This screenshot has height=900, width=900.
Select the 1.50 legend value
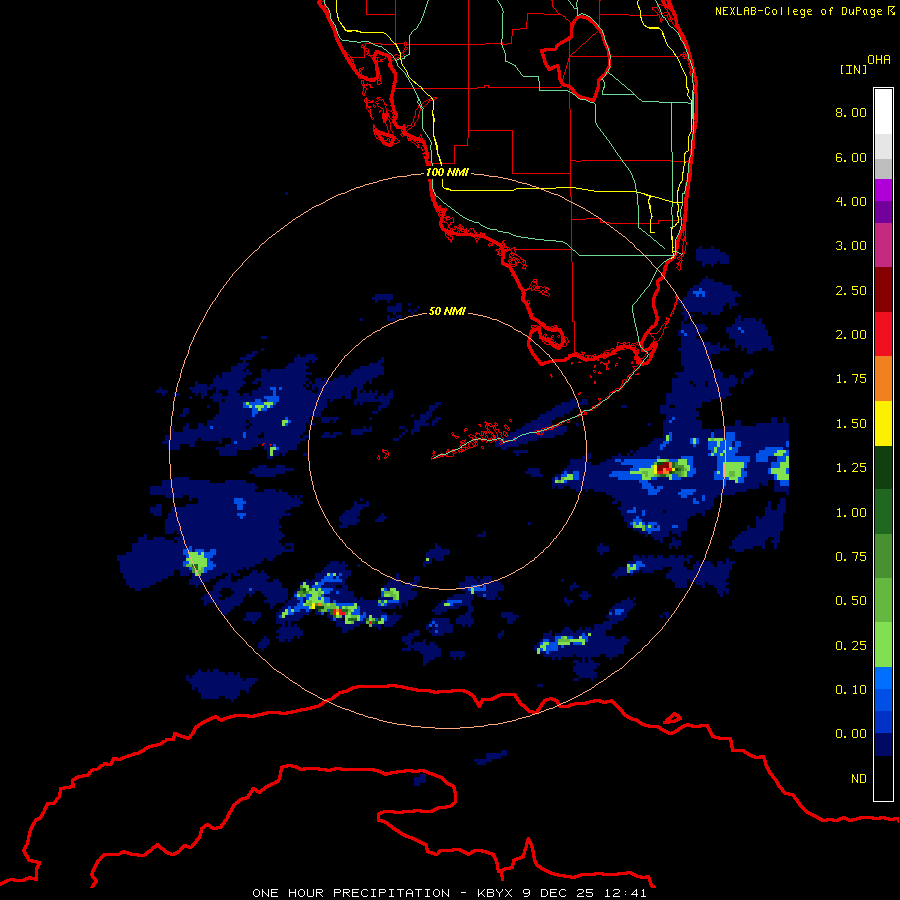pyautogui.click(x=851, y=424)
